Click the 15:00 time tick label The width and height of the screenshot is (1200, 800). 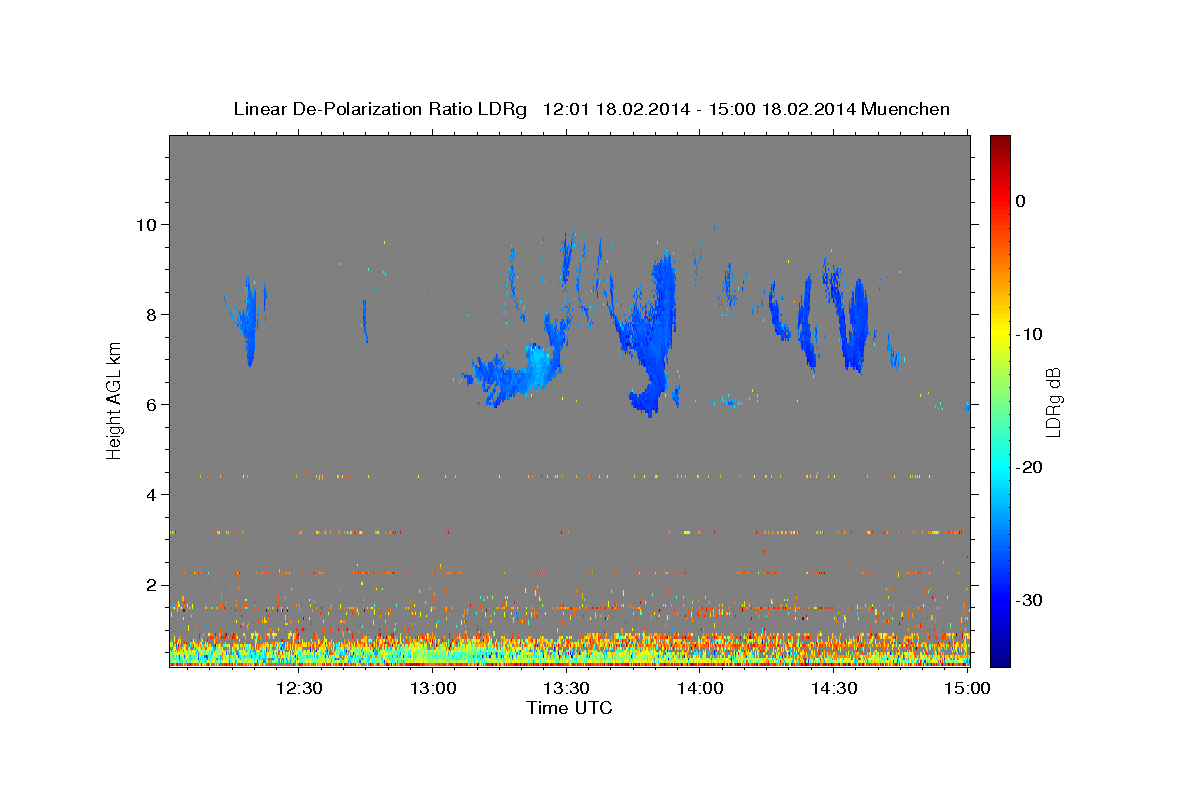(x=967, y=688)
